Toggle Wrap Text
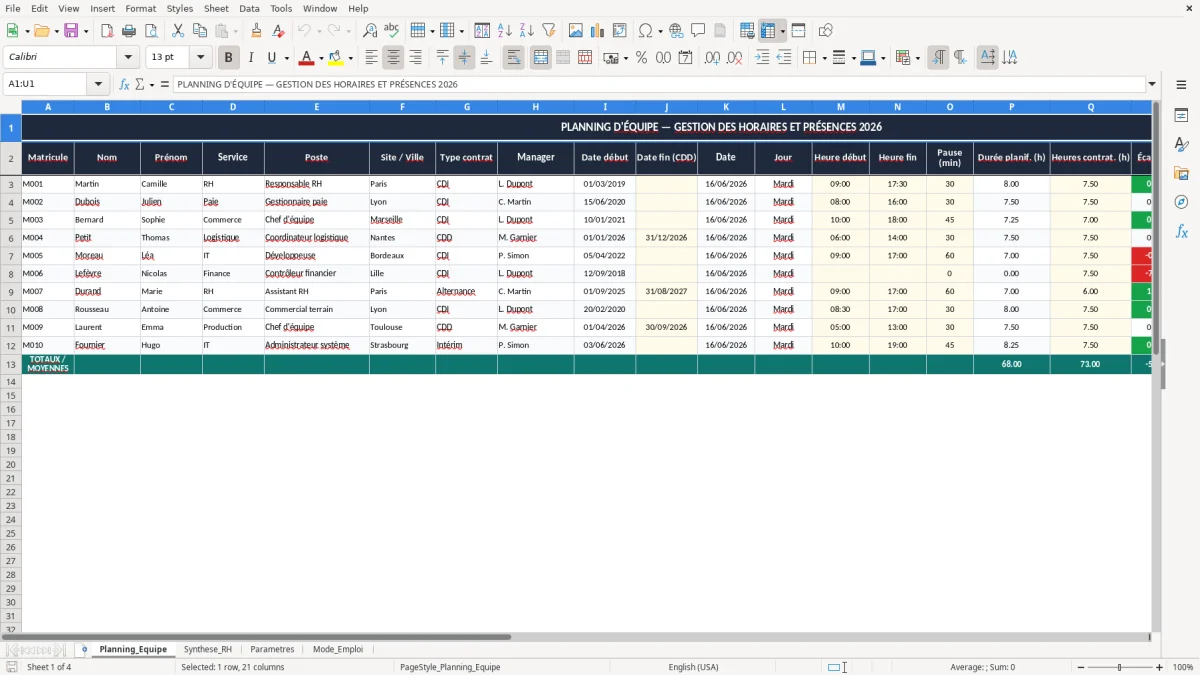Screen dimensions: 1200x675 coord(514,58)
